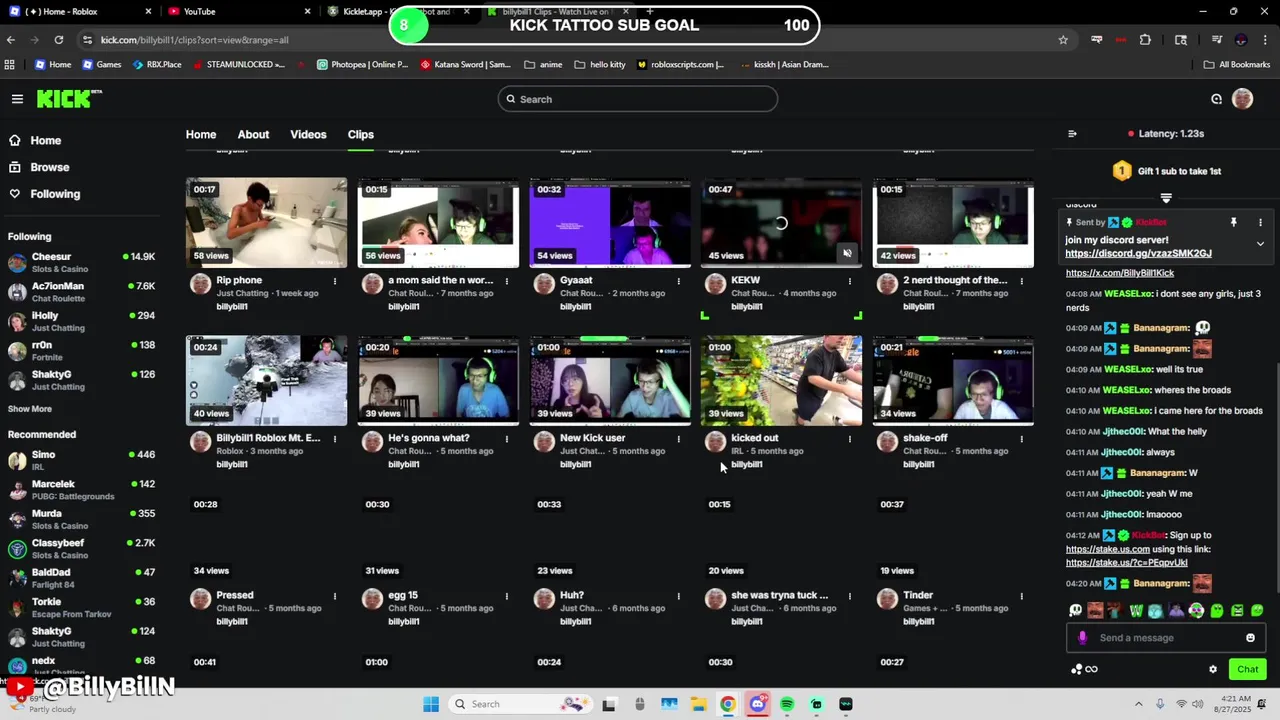Open the stake.us.com link in chat
This screenshot has height=720, width=1280.
tap(1107, 549)
